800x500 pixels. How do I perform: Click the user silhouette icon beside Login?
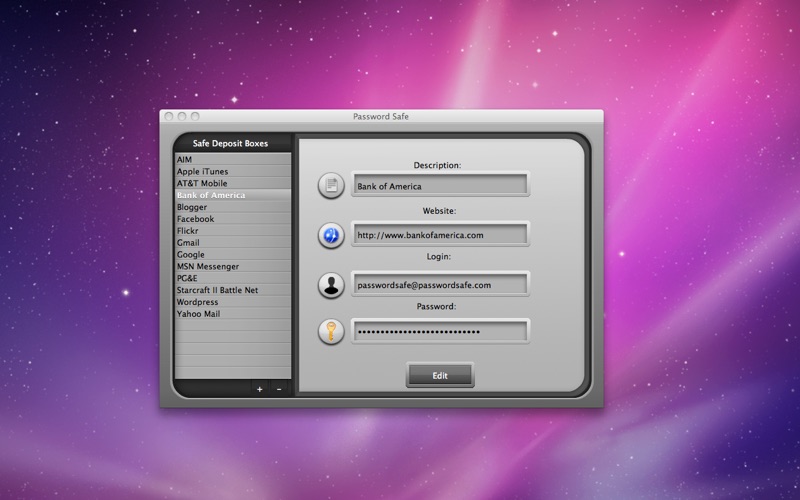[x=331, y=284]
